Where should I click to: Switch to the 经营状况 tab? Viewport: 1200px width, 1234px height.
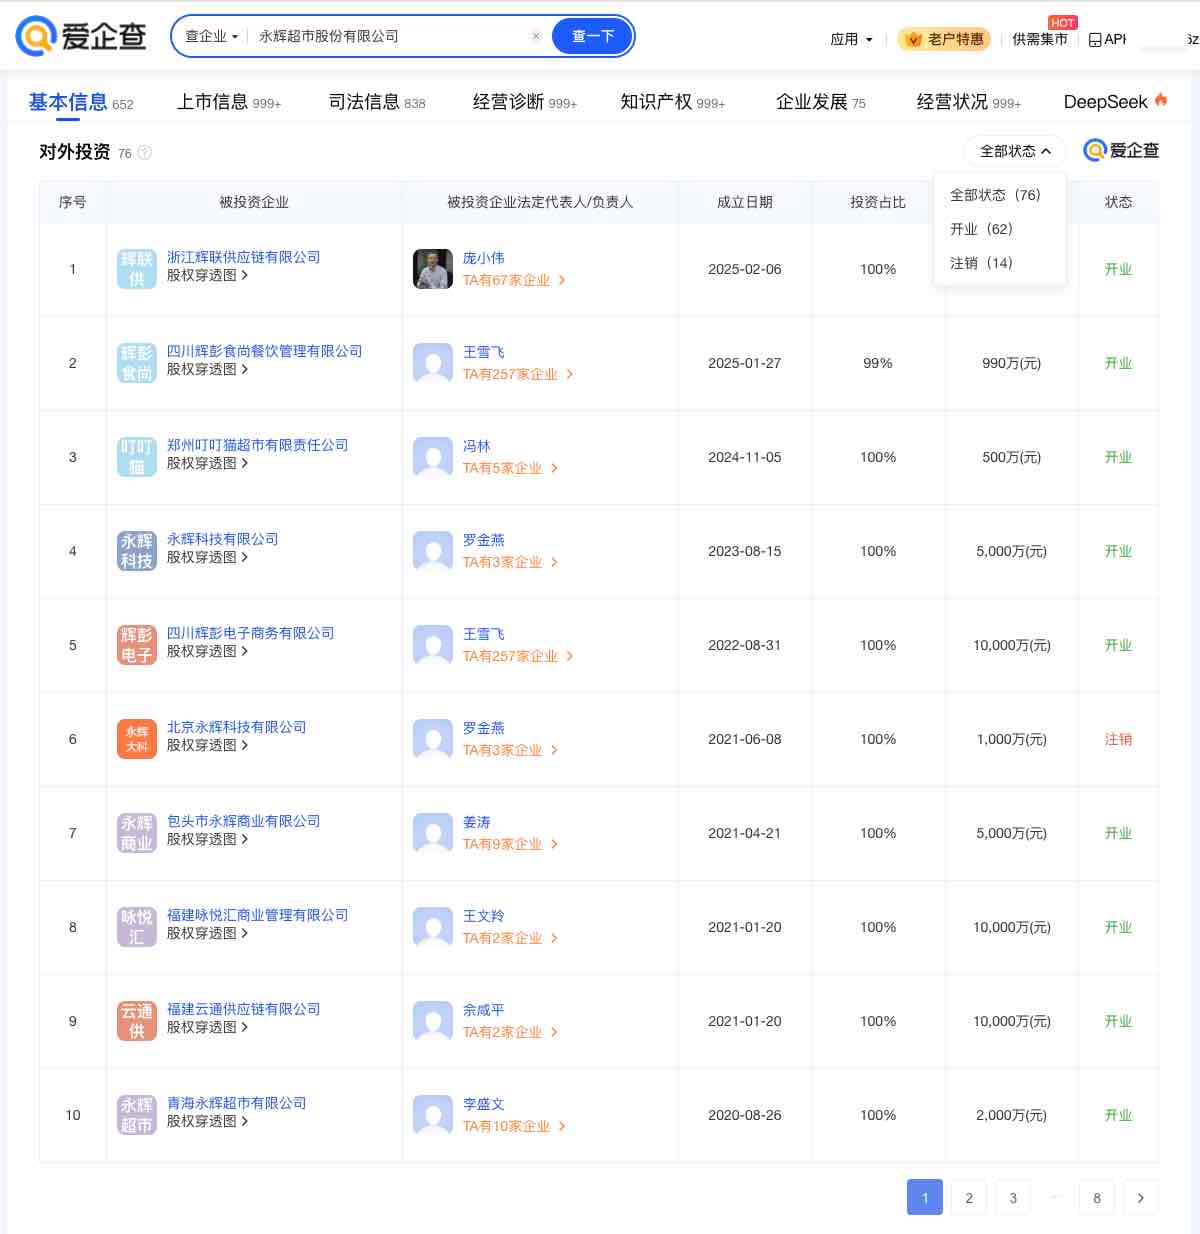tap(950, 101)
